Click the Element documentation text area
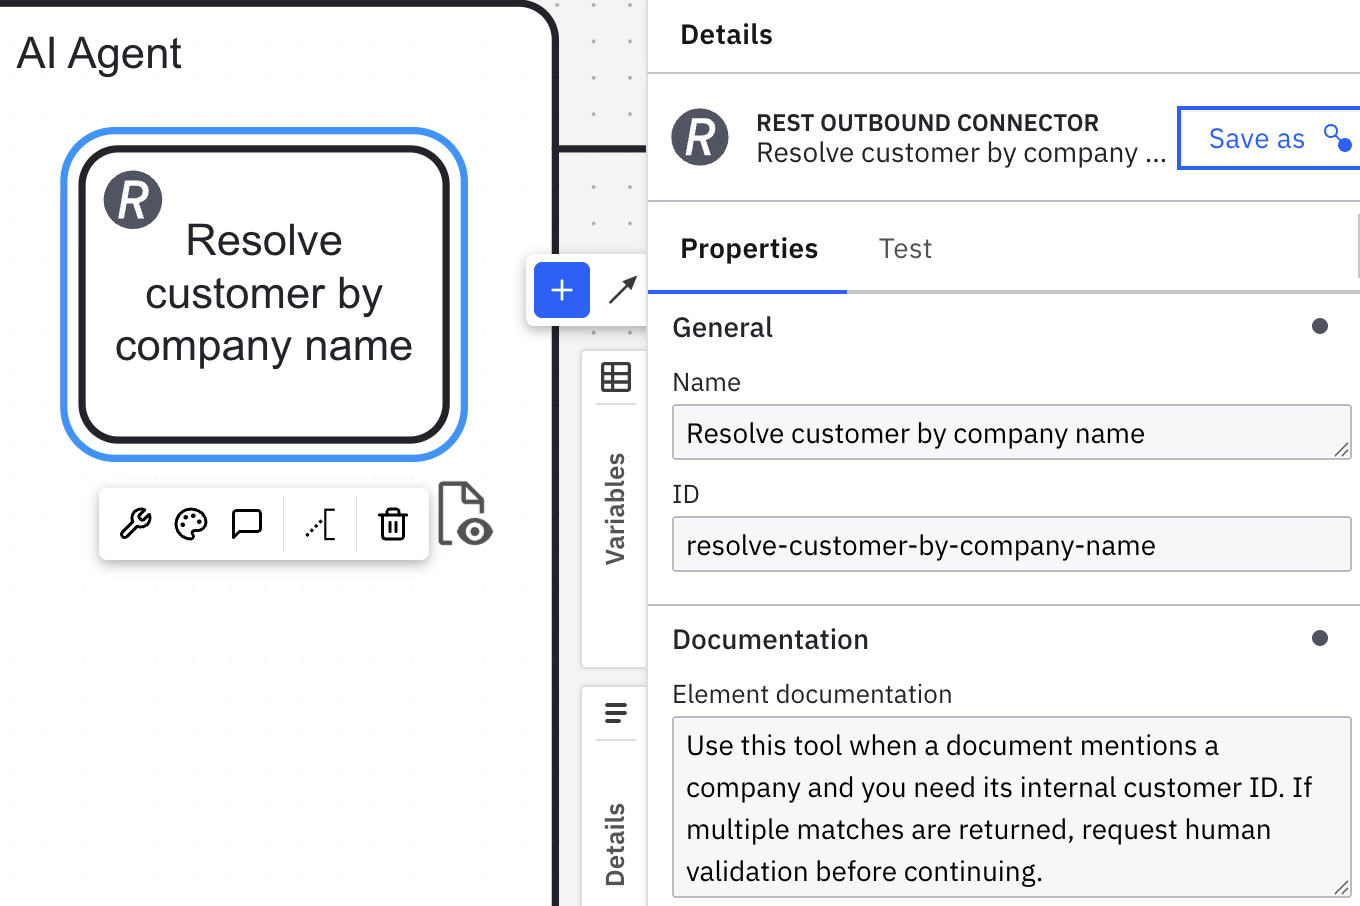The width and height of the screenshot is (1360, 906). point(1012,807)
